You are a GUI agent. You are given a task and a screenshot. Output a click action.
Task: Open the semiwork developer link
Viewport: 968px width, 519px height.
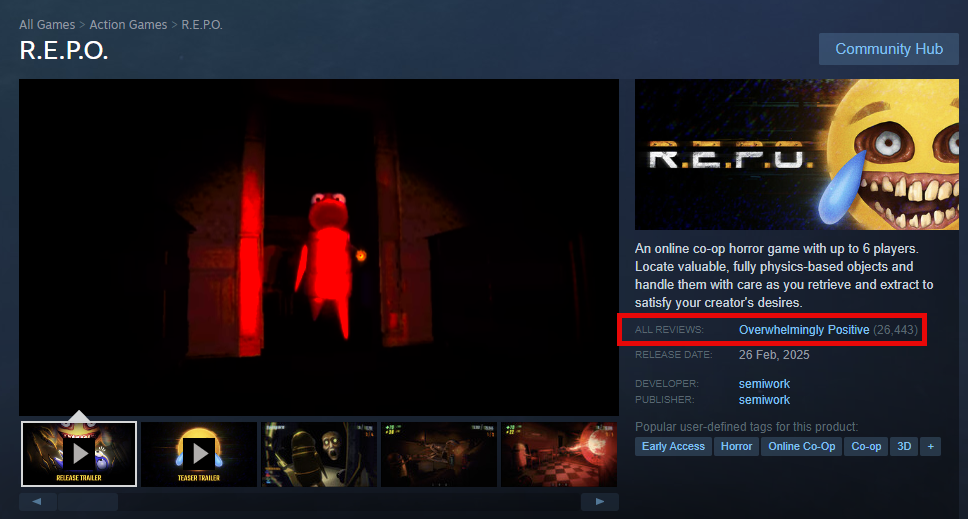coord(764,384)
